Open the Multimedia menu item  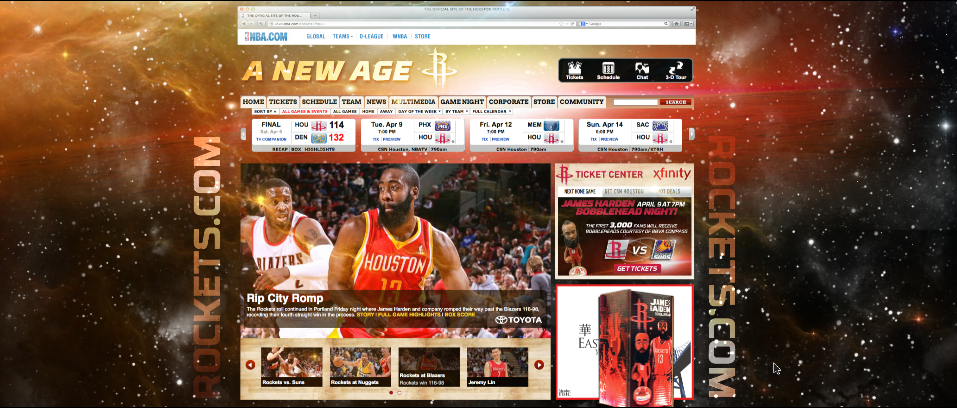pos(414,102)
